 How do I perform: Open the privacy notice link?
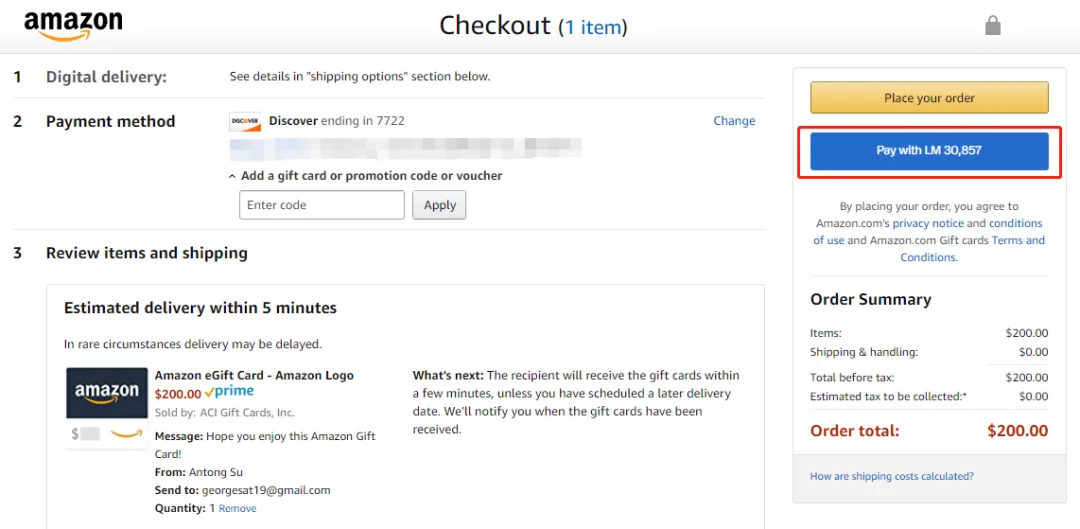(928, 223)
